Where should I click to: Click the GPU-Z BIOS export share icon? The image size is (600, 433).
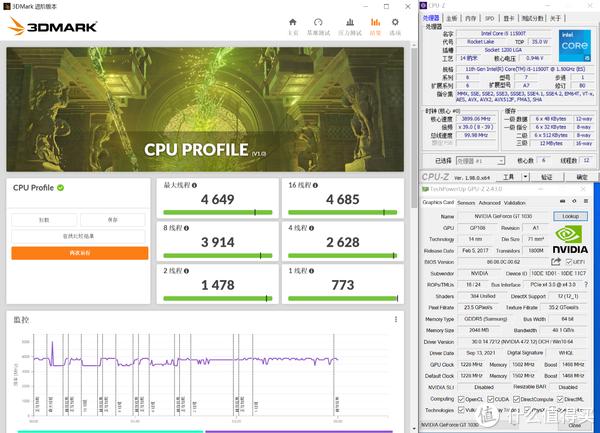point(556,262)
